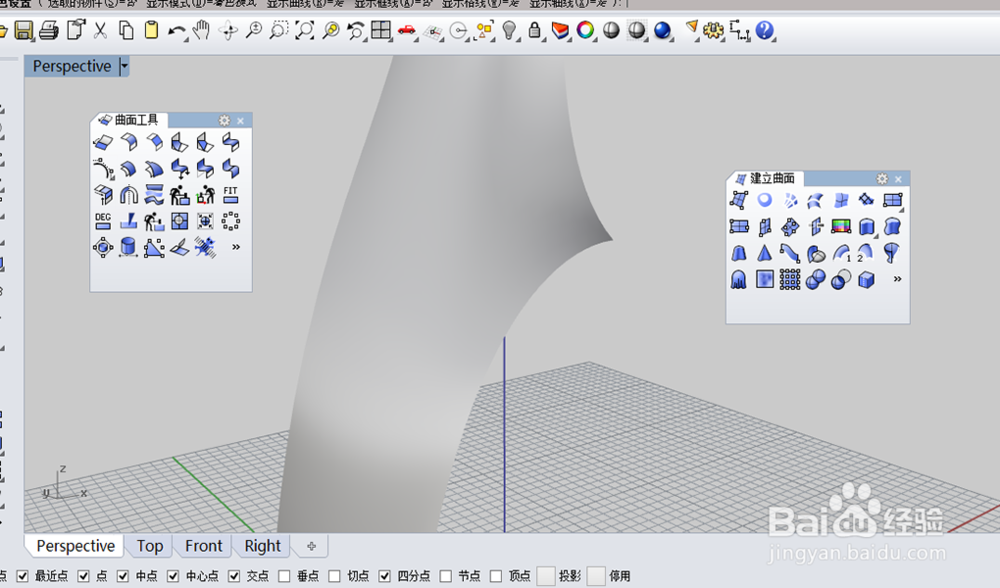Click the Paste clipboard icon
The width and height of the screenshot is (1000, 588).
point(151,30)
